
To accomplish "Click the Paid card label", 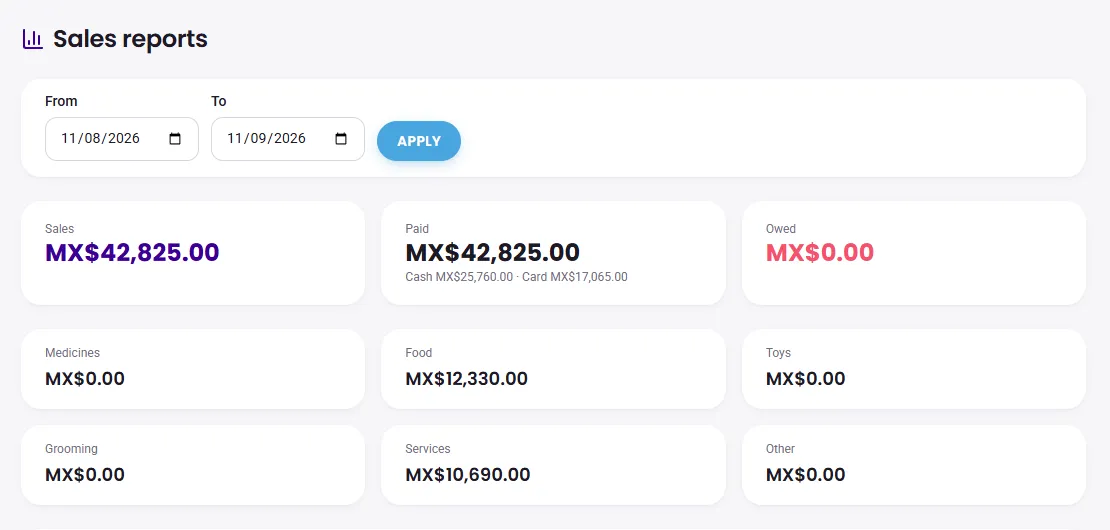I will (417, 229).
